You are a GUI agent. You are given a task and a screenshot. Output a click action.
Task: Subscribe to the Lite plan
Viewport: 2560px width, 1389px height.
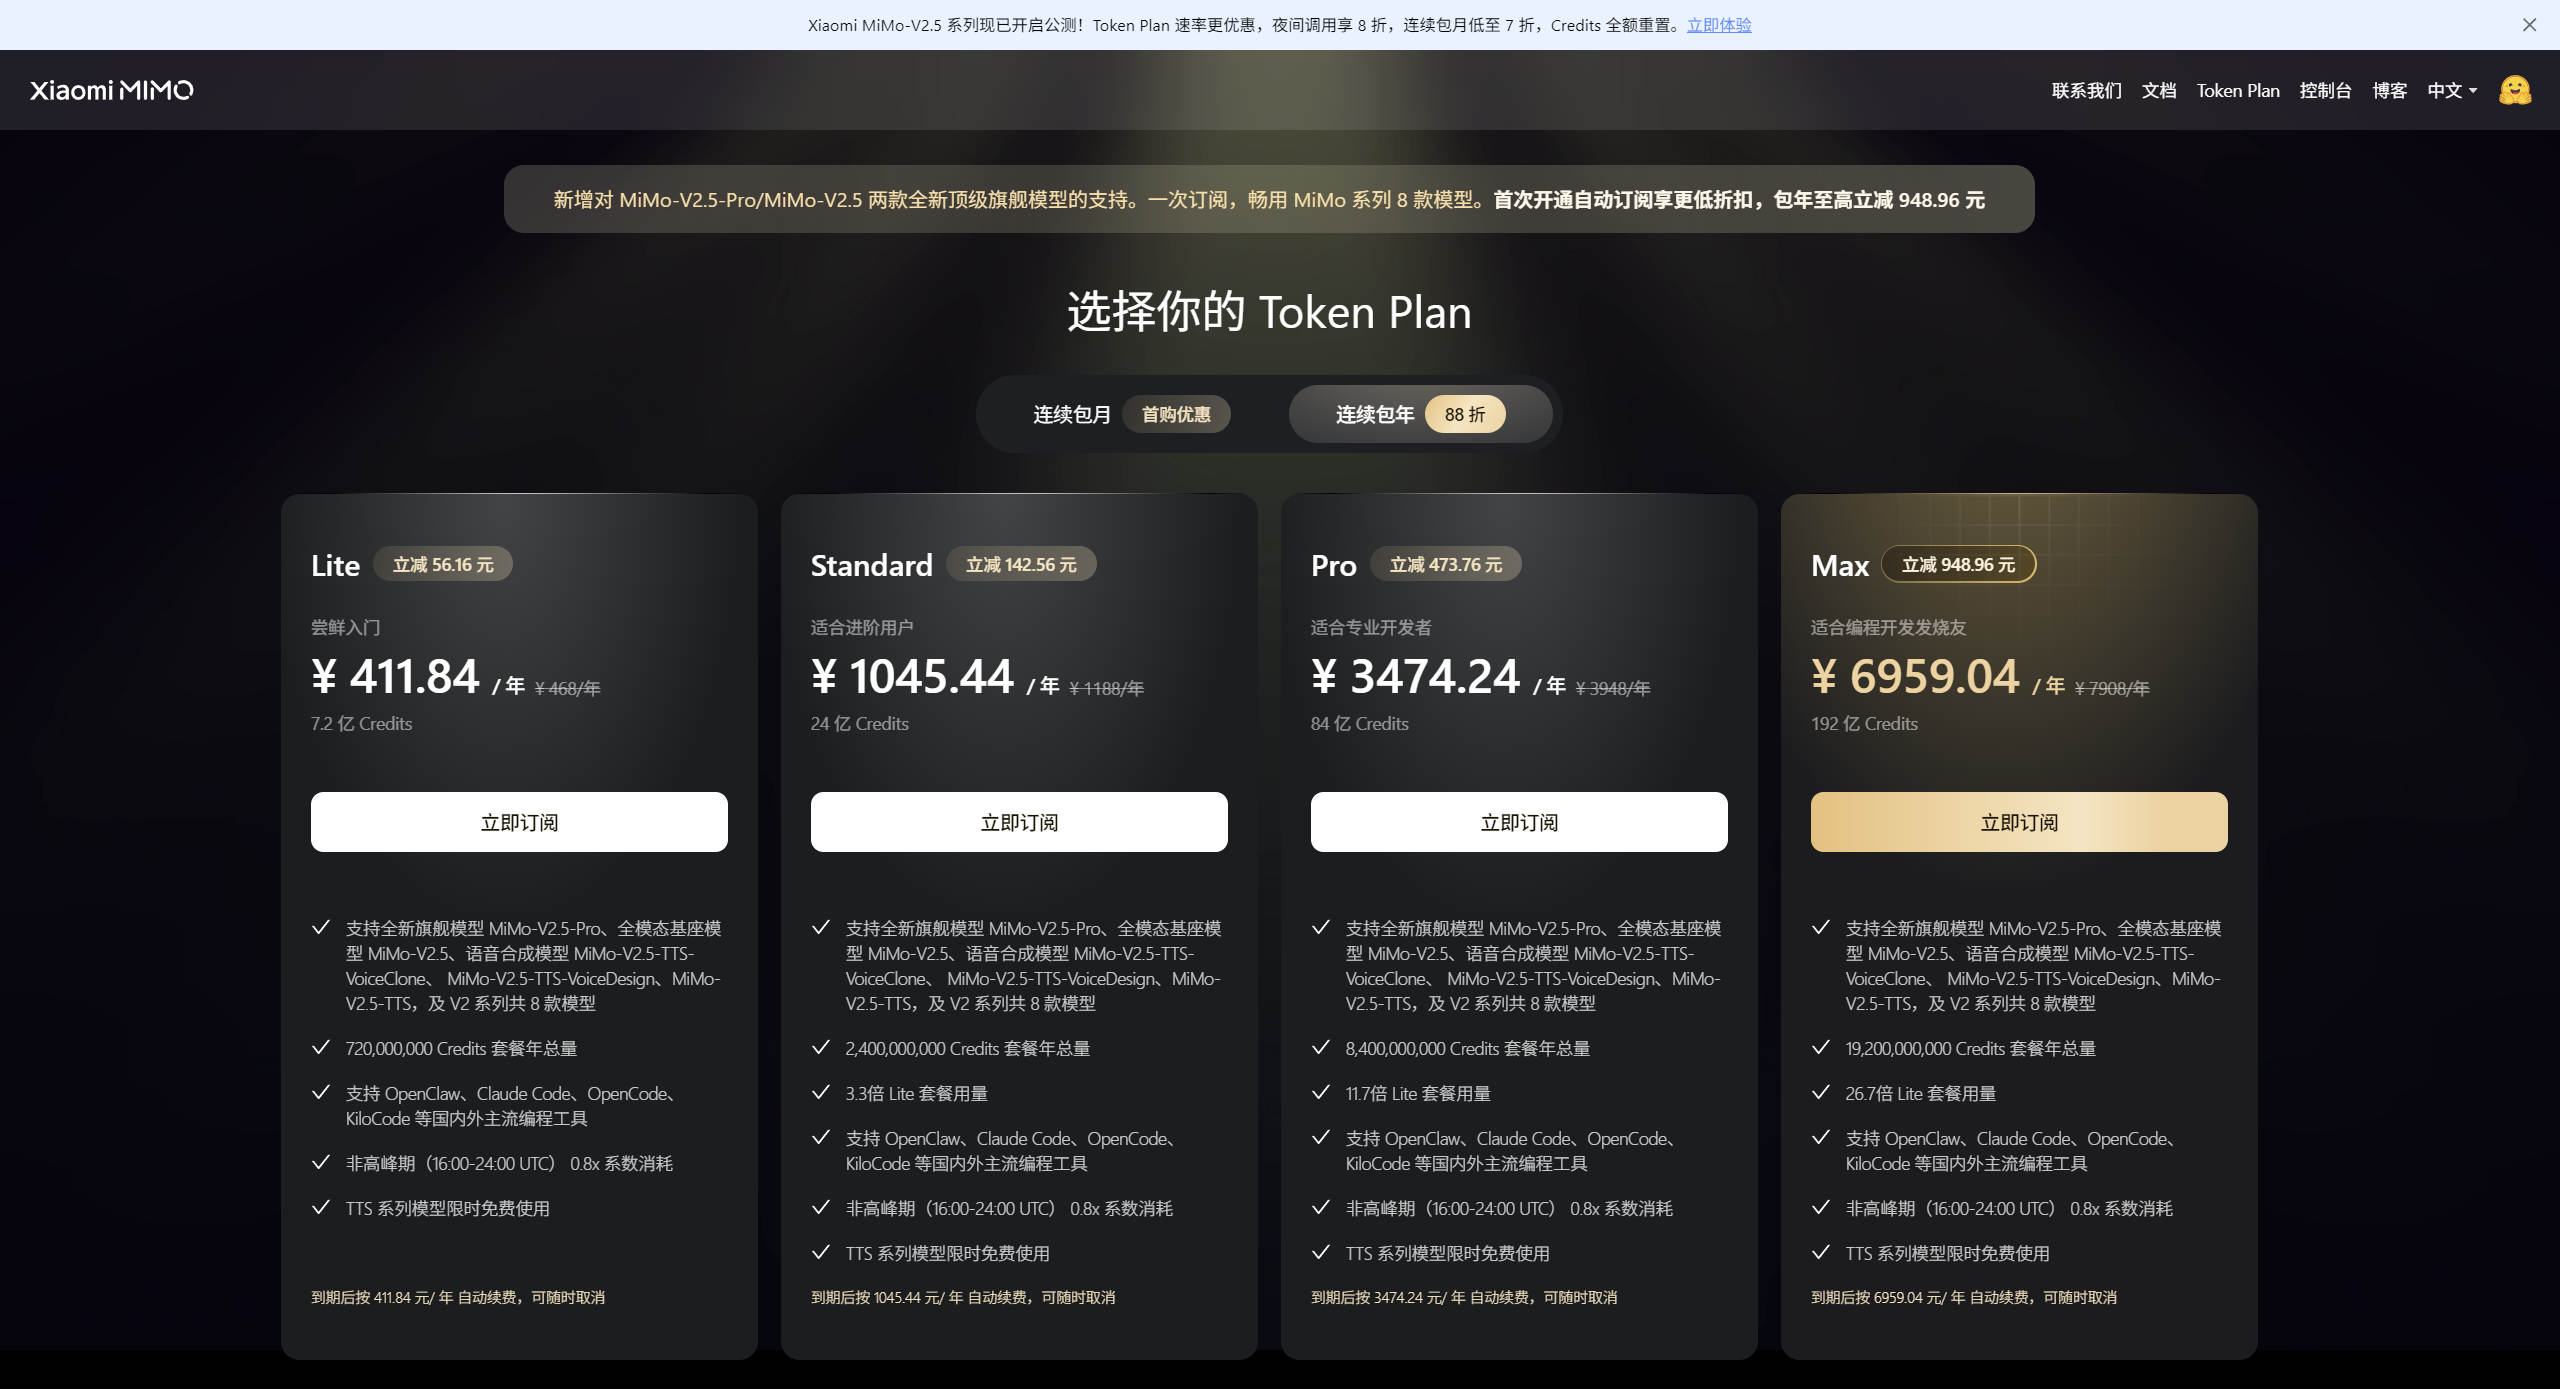pyautogui.click(x=519, y=822)
